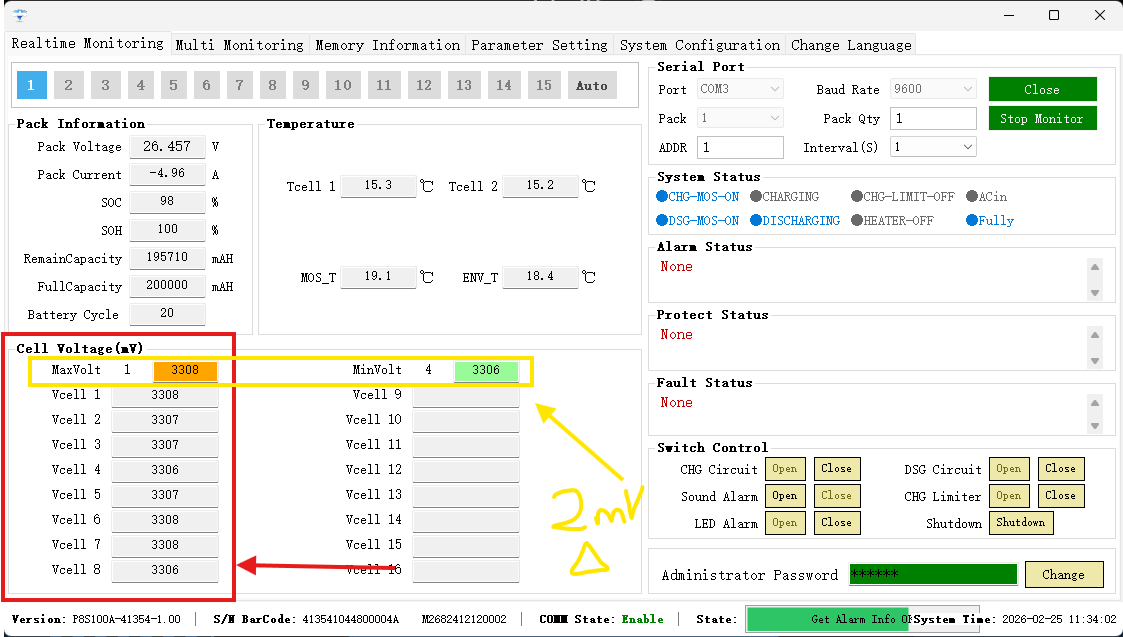Click the Administrator Password field
Viewport: 1123px width, 637px height.
tap(933, 575)
